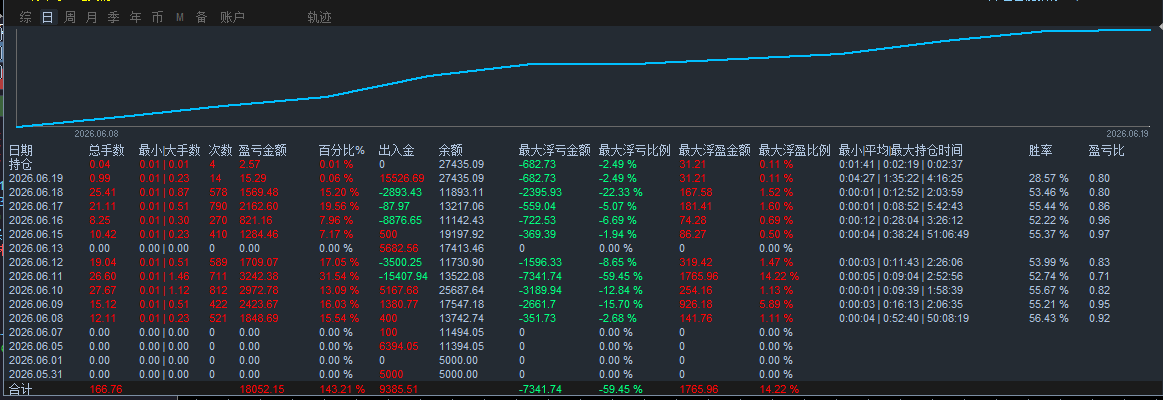This screenshot has width=1163, height=400.
Task: Click the 胜率 column header
Action: click(x=1041, y=151)
